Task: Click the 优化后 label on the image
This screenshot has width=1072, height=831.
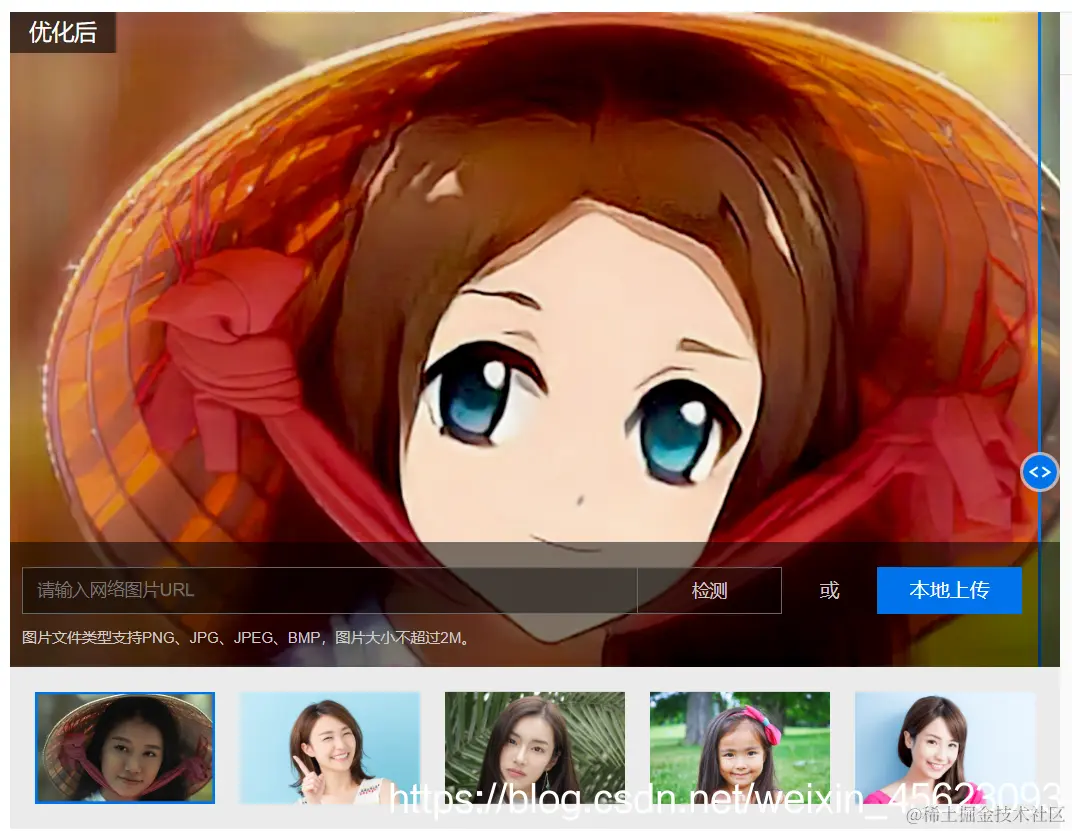Action: click(x=63, y=32)
